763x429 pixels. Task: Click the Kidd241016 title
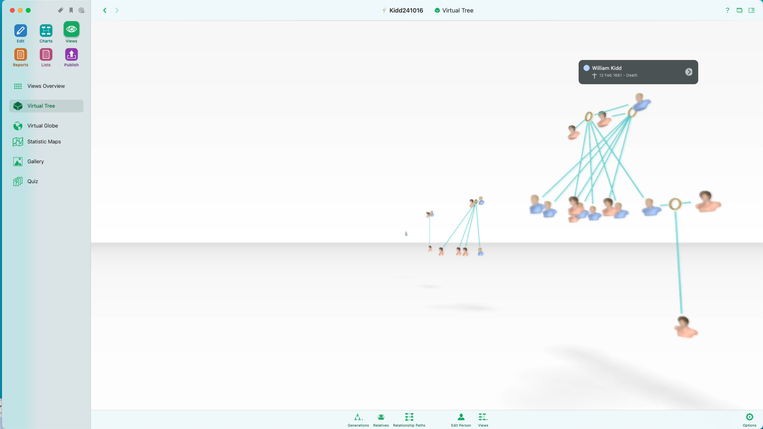tap(406, 10)
